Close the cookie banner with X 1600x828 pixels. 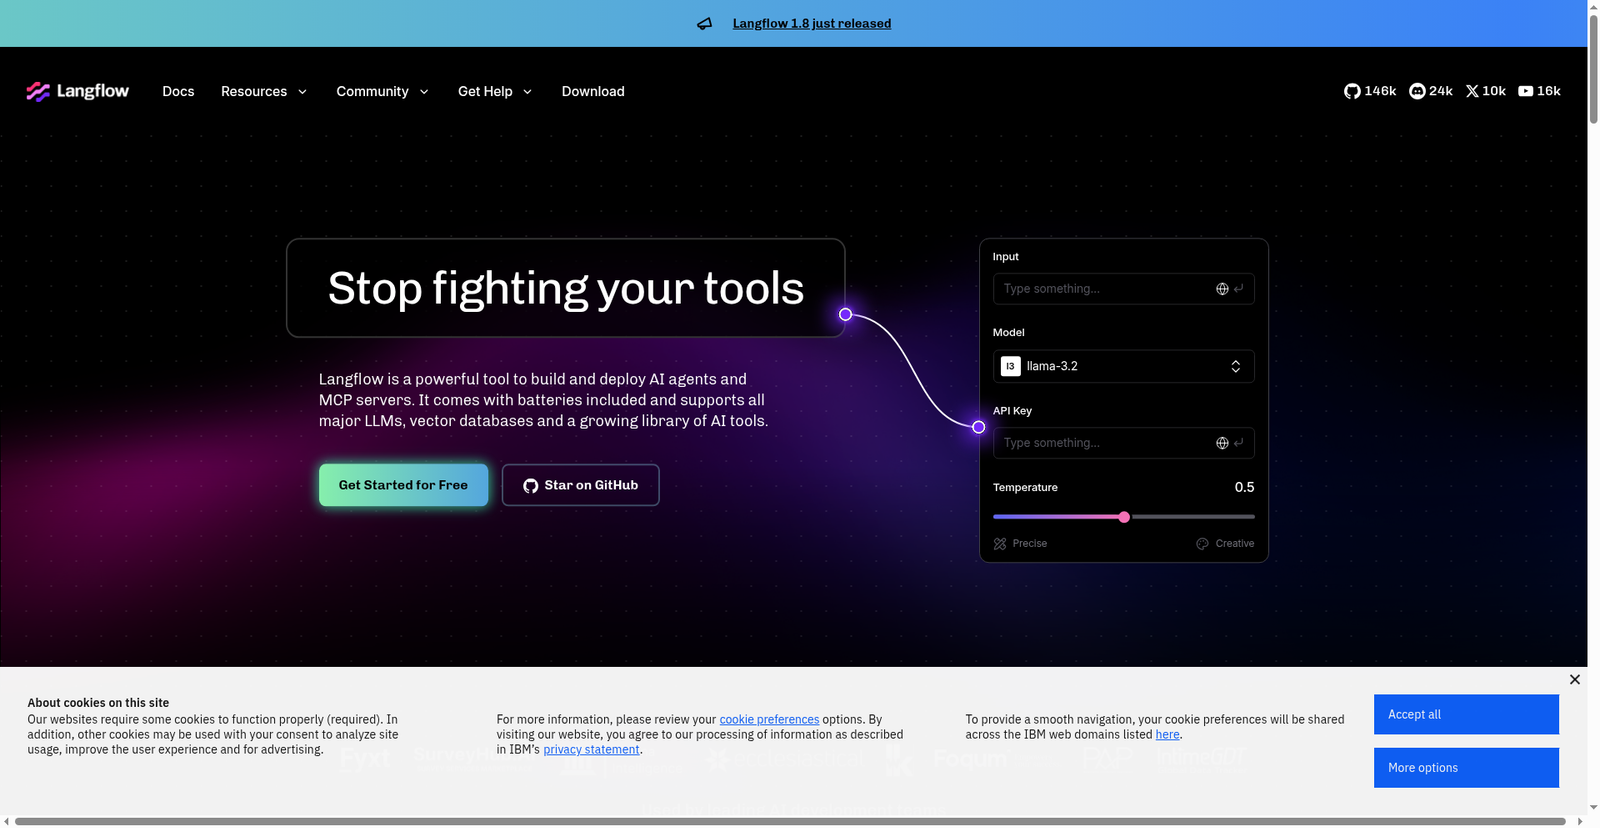(1574, 680)
